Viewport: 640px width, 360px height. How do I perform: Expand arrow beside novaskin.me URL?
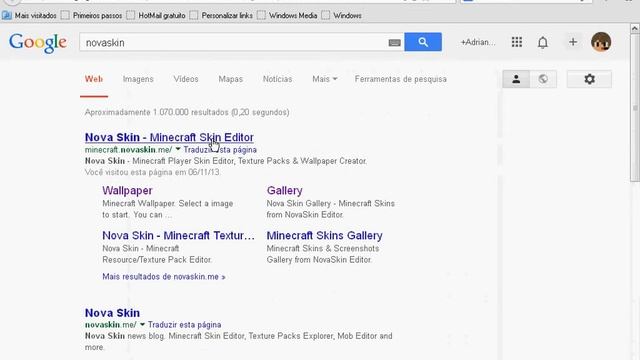(142, 324)
